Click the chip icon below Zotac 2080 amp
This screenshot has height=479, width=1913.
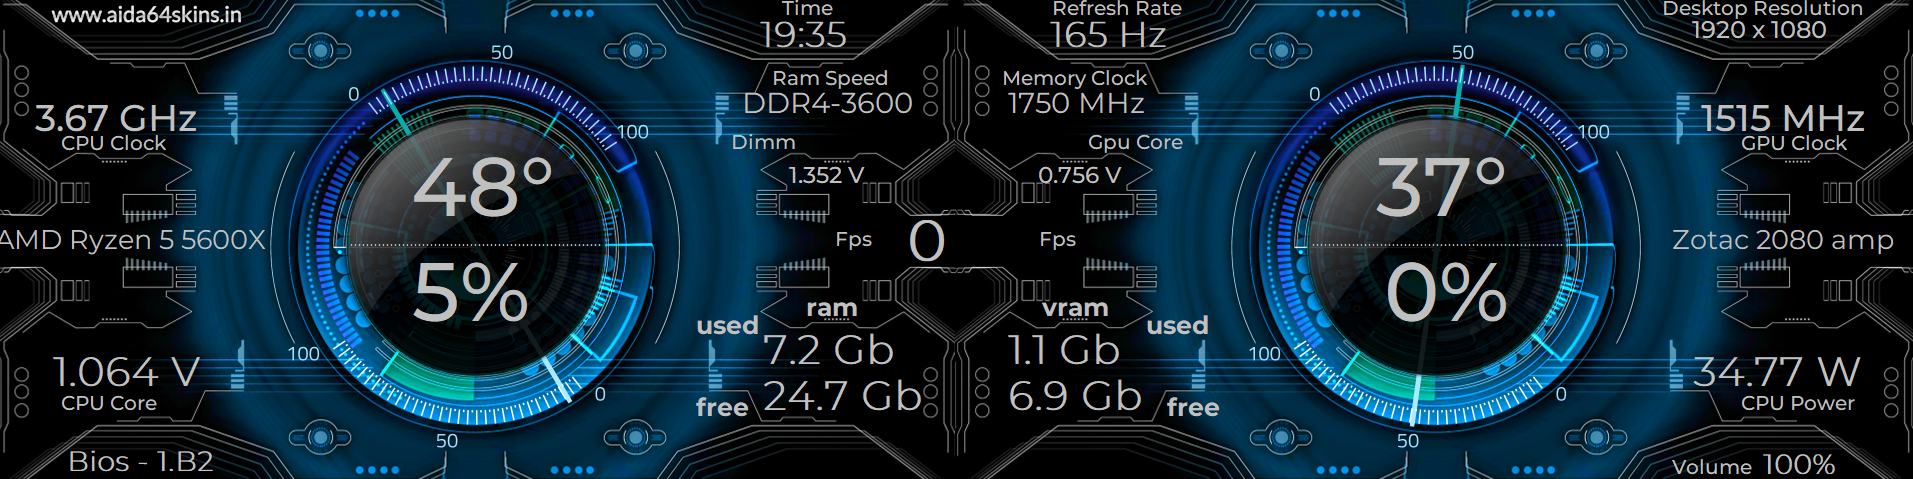1764,272
